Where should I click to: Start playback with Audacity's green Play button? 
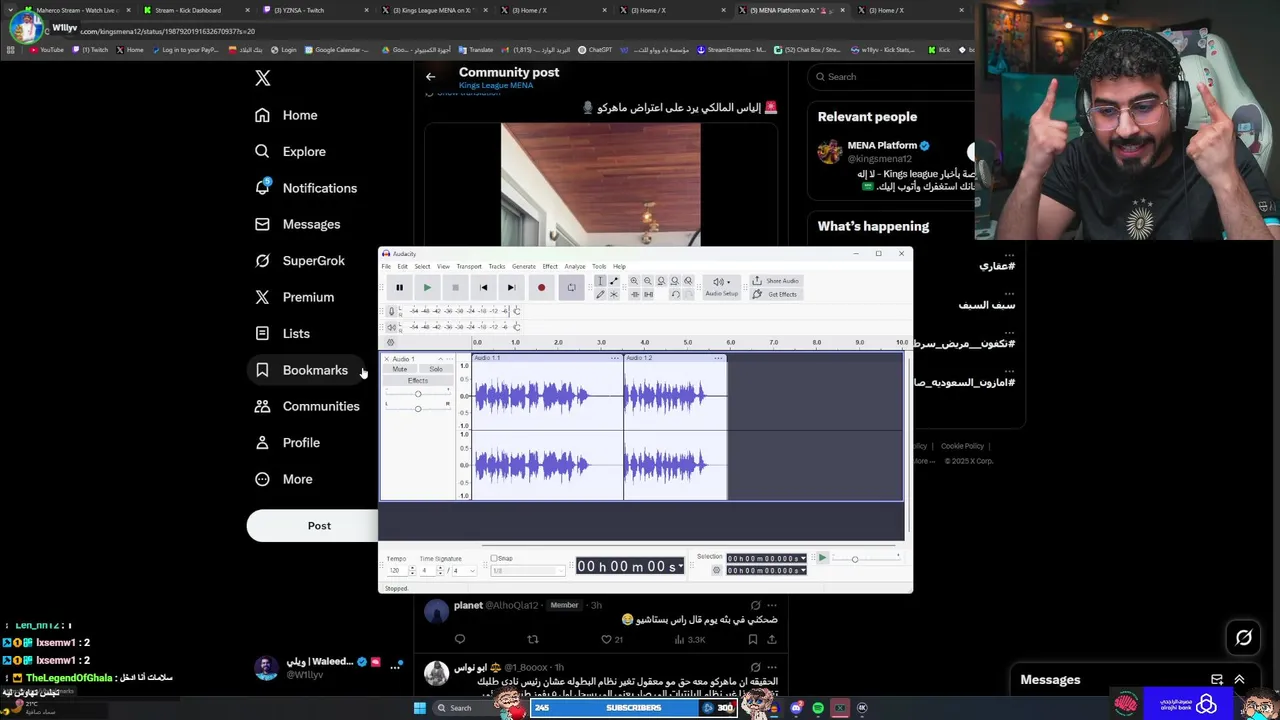point(427,287)
